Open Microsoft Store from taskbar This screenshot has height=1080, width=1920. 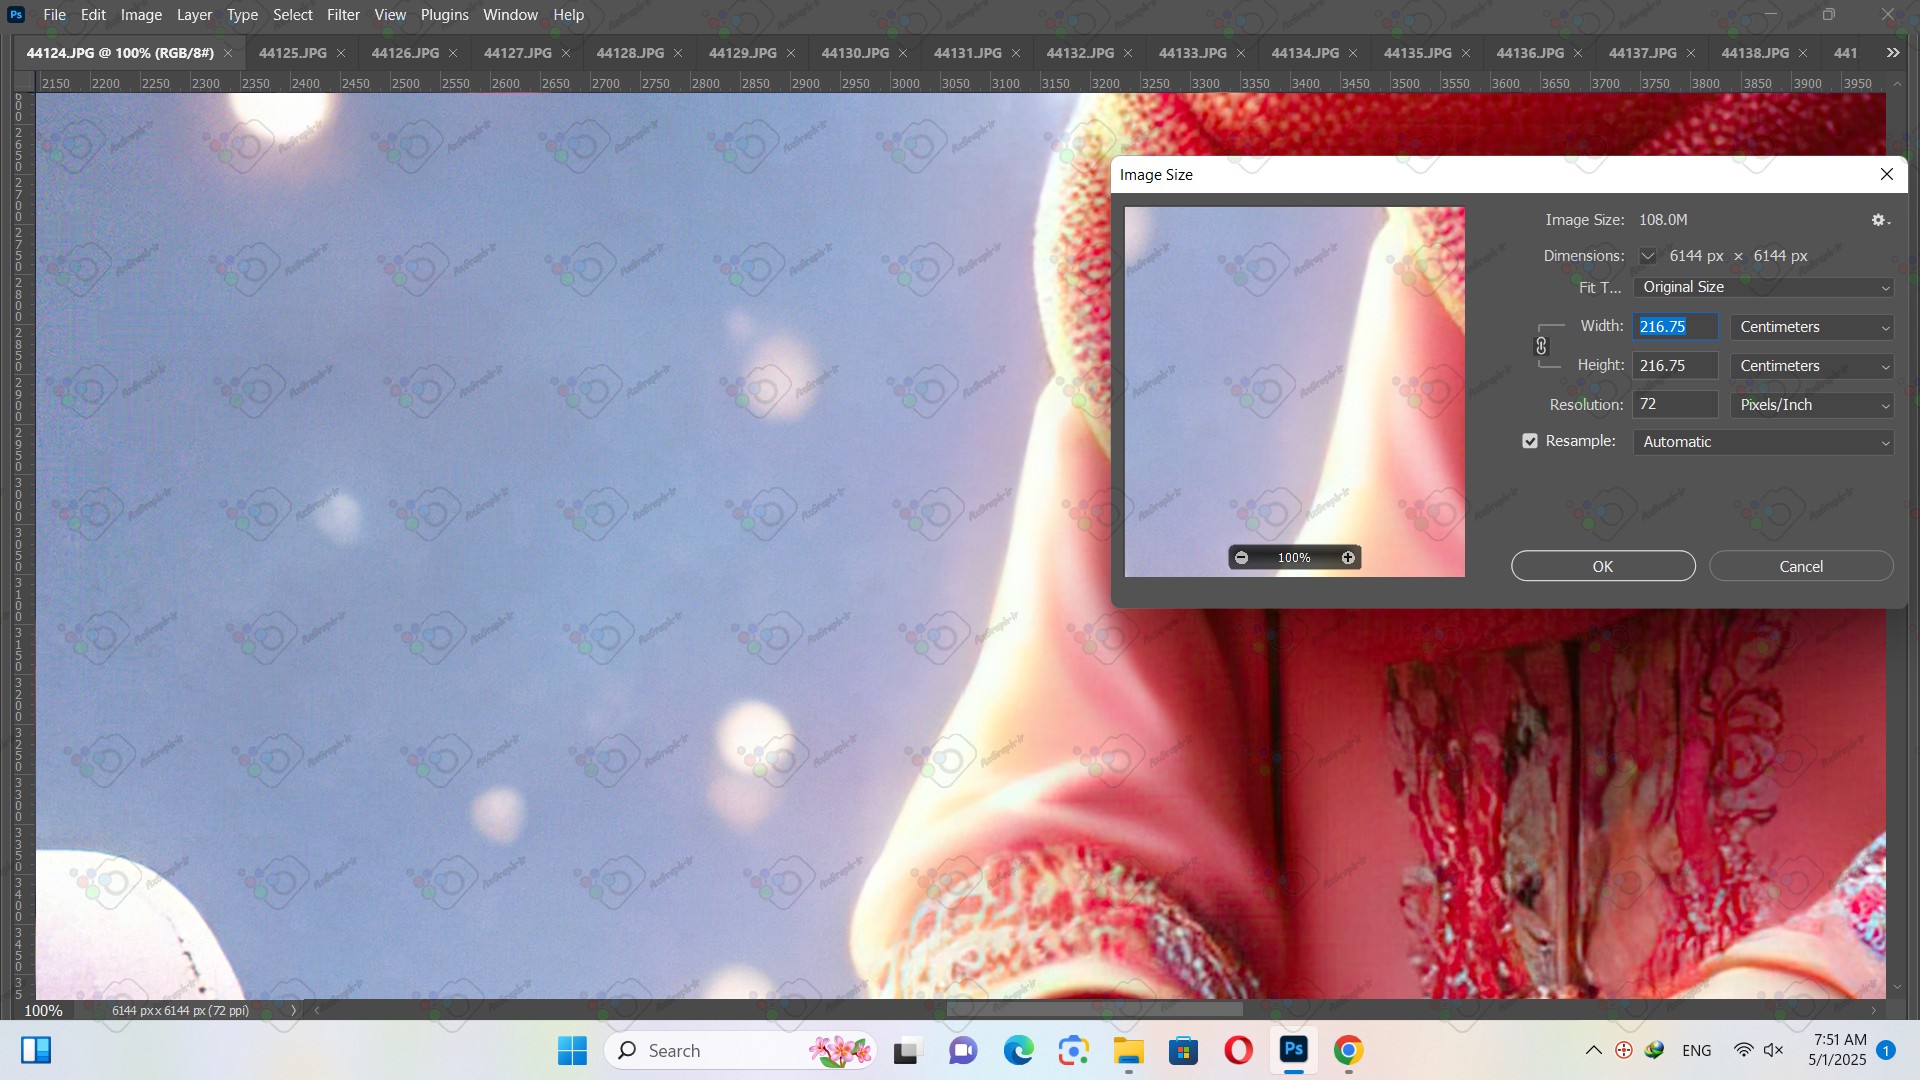1183,1051
